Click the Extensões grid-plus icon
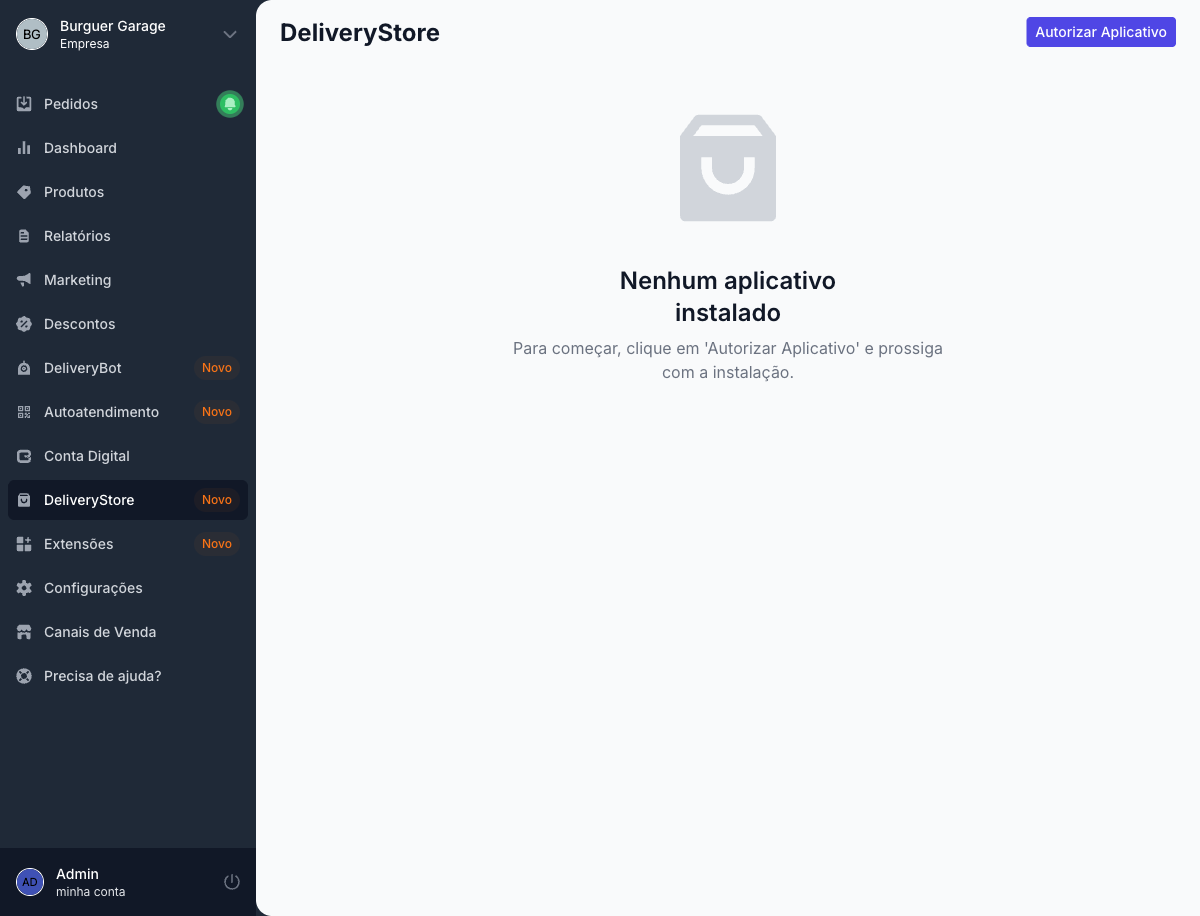This screenshot has height=916, width=1200. [x=24, y=544]
